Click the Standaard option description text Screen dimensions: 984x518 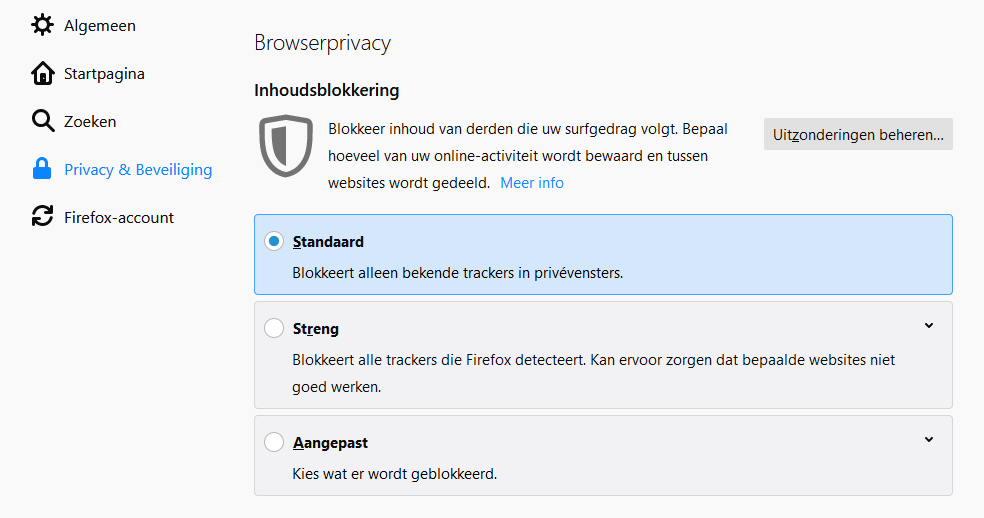pyautogui.click(x=458, y=272)
